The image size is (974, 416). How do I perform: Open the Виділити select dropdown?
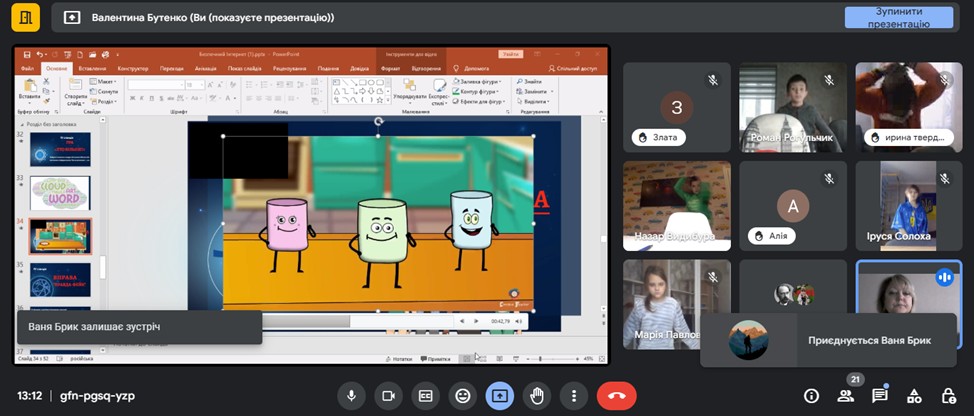[533, 101]
